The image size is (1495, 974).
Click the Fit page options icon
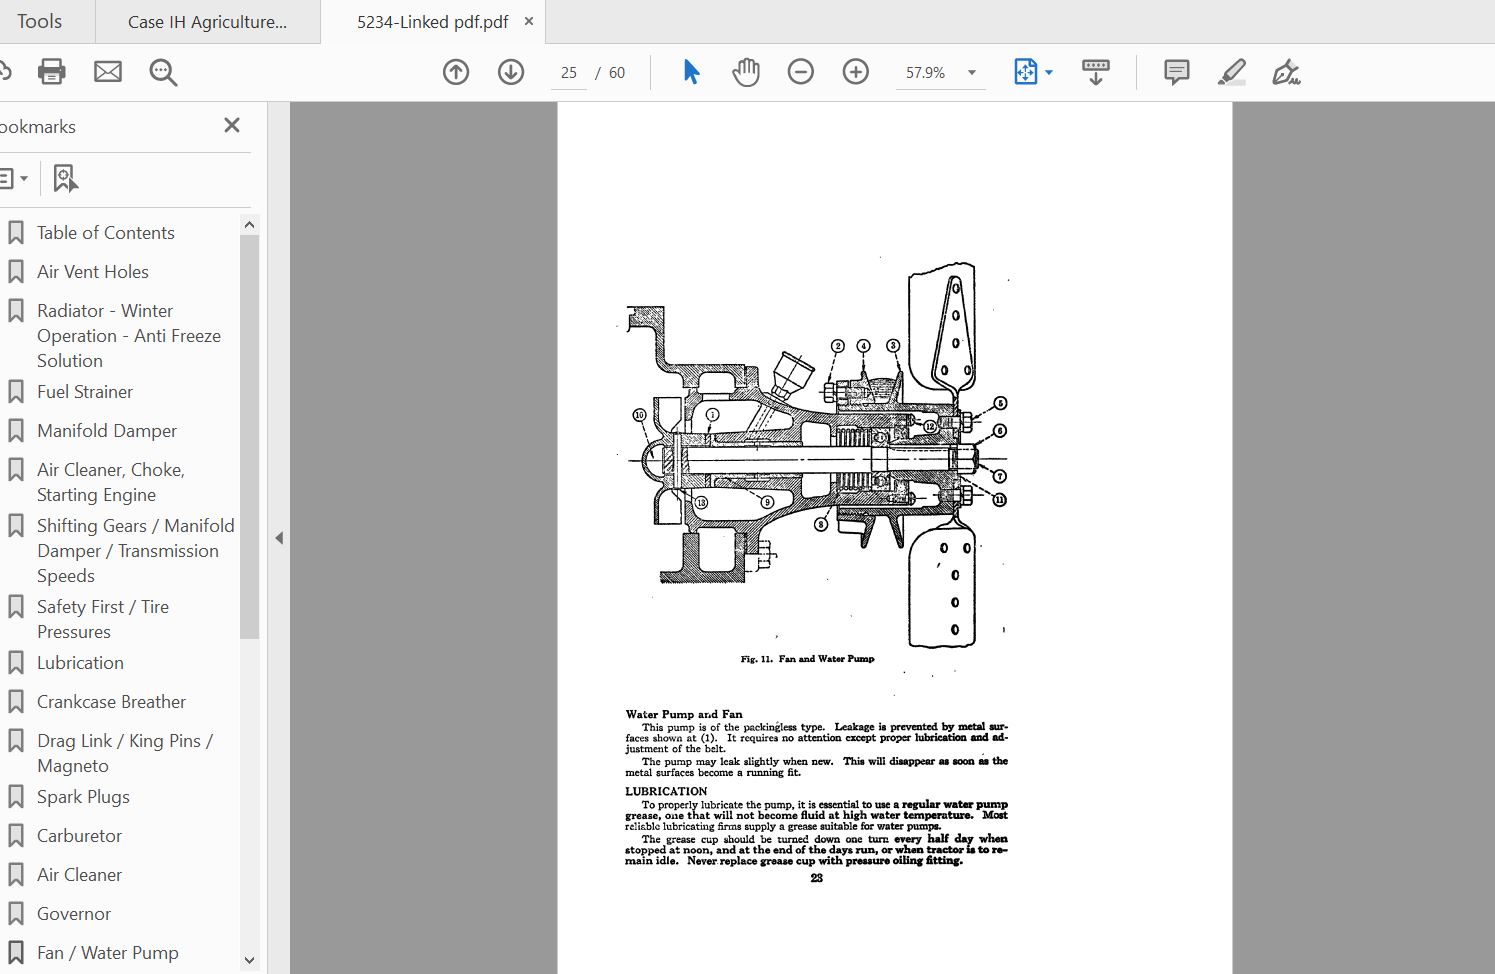pyautogui.click(x=1026, y=72)
